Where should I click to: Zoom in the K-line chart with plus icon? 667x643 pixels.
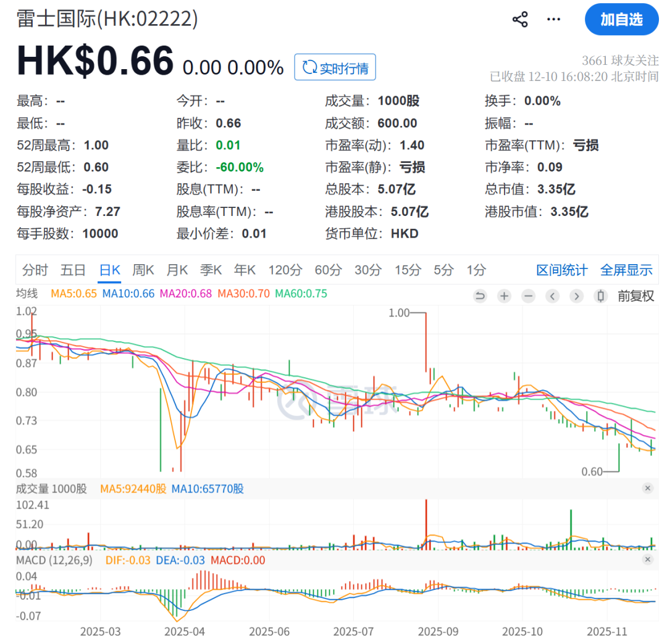point(504,295)
